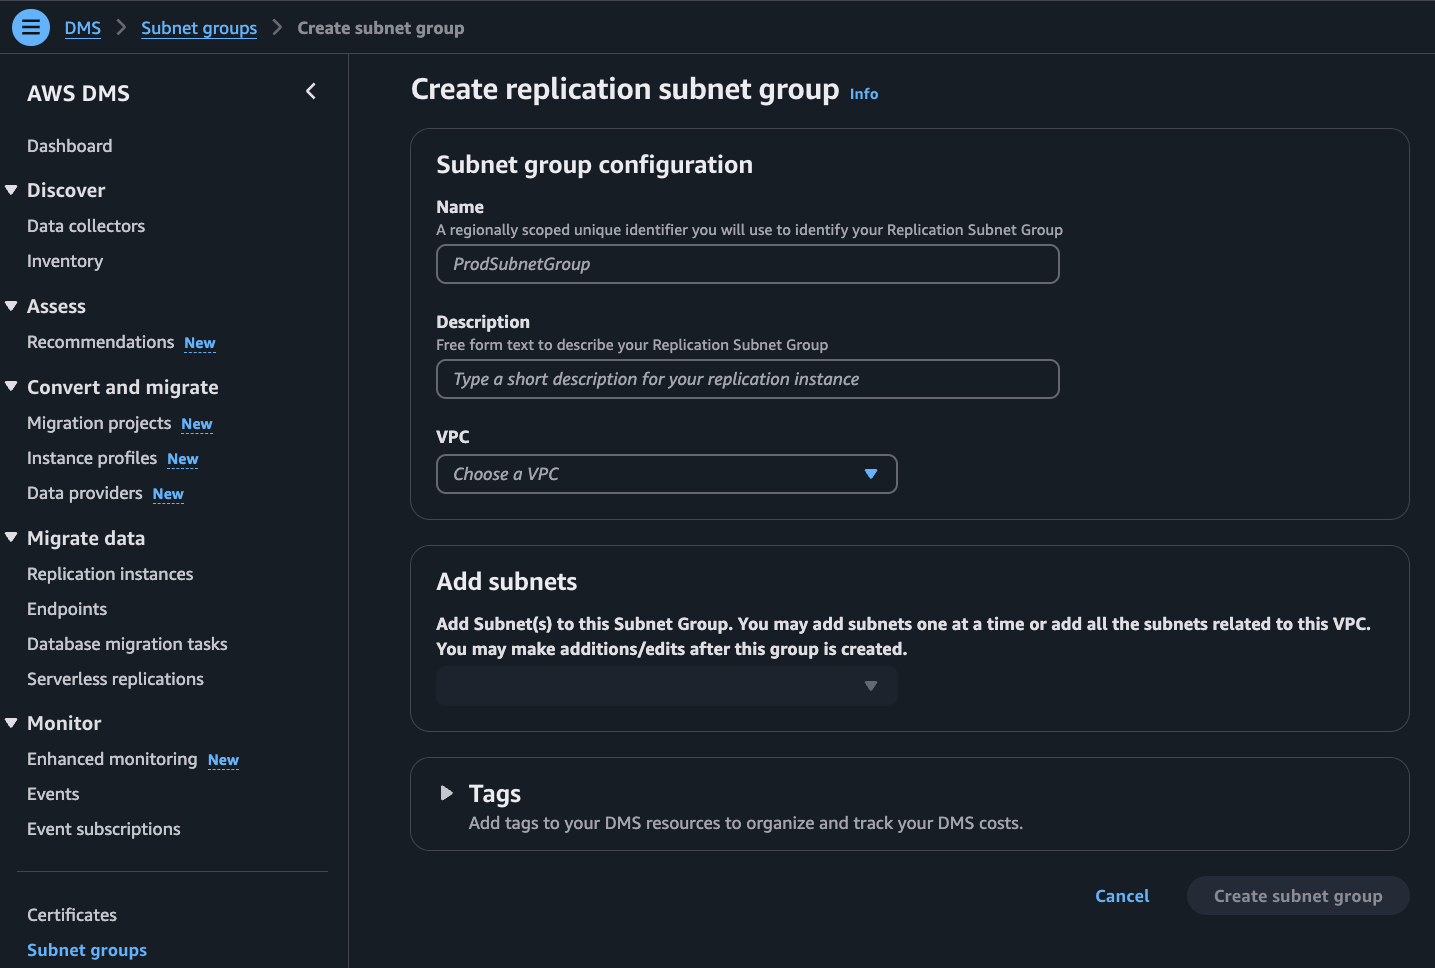Go to DMS breadcrumb link
The height and width of the screenshot is (968, 1435).
click(83, 28)
